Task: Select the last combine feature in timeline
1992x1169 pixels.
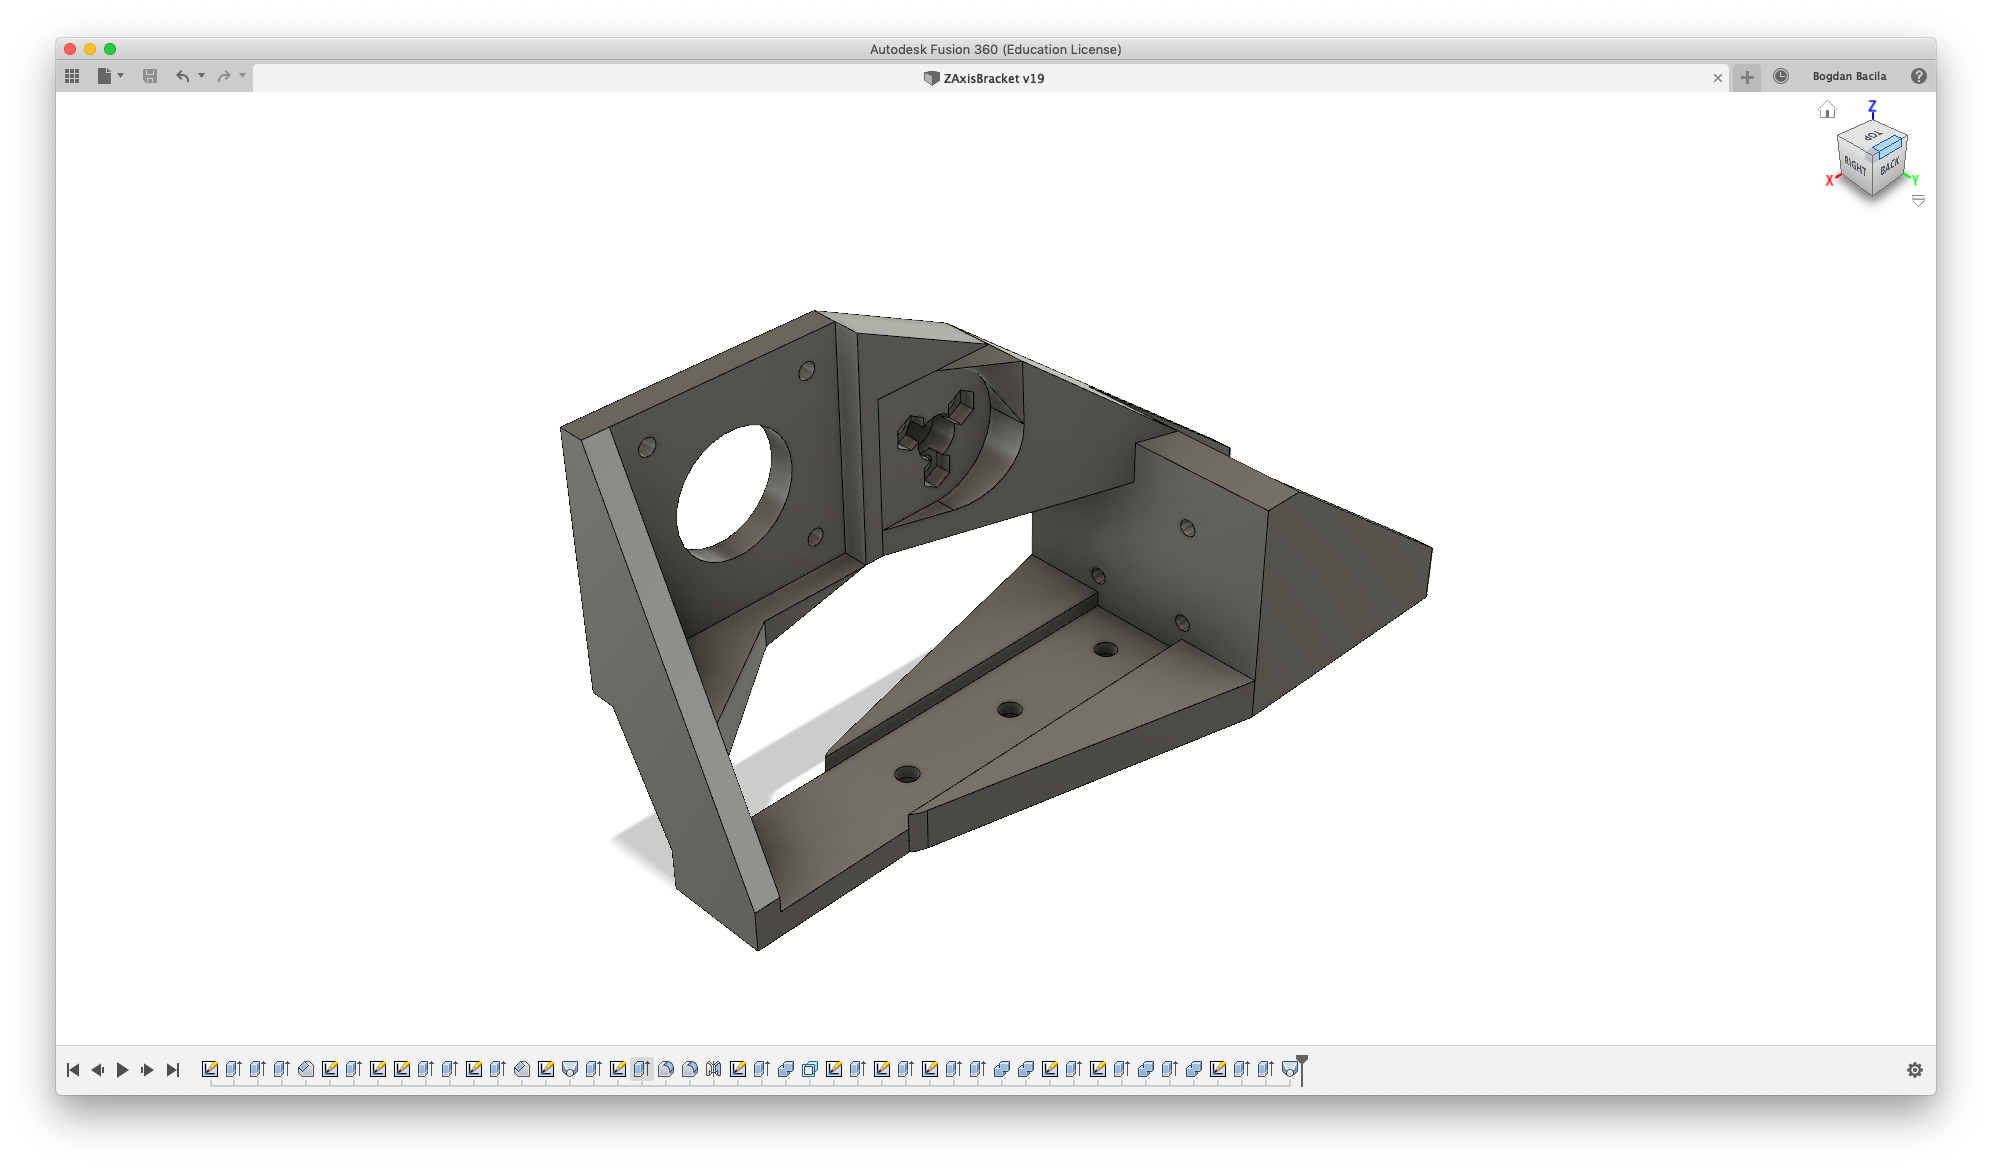Action: (1194, 1069)
